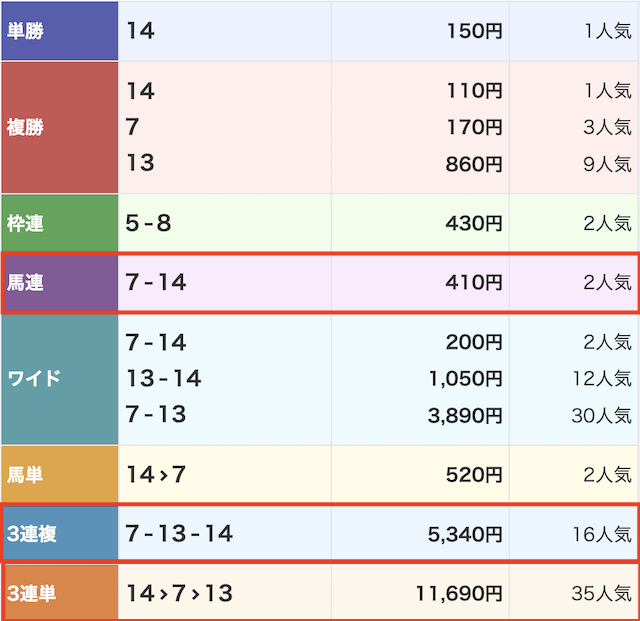Select the 複勝 category cell
640x621 pixels.
[x=60, y=127]
